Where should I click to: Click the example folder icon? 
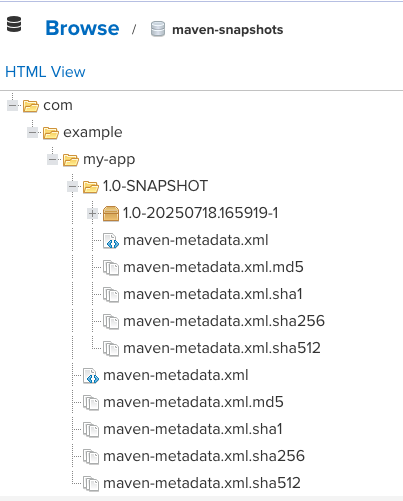(x=51, y=133)
